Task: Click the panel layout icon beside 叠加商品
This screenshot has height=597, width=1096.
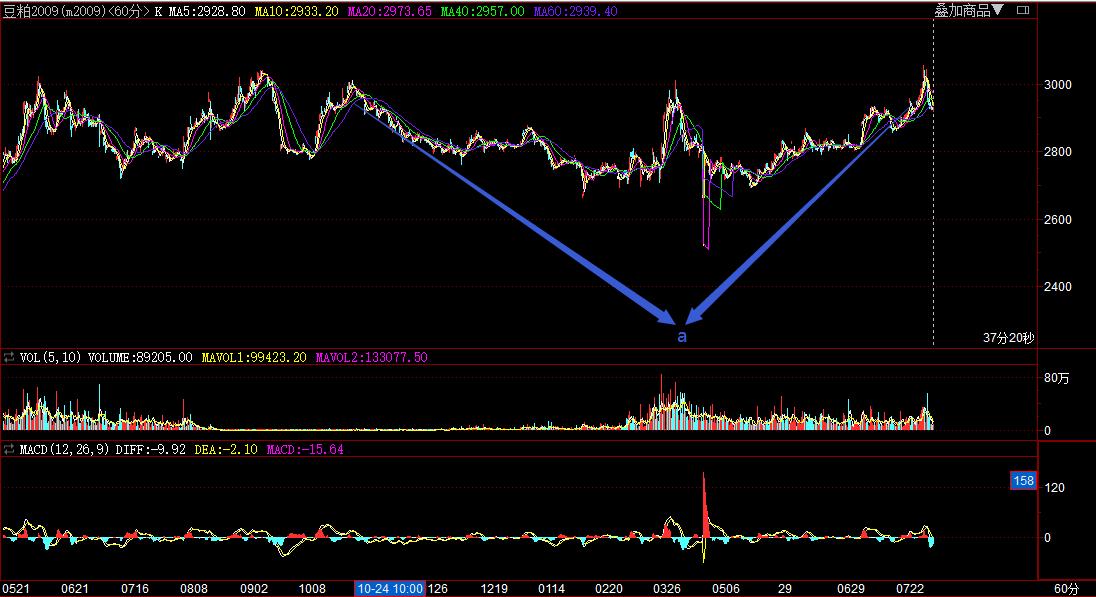Action: coord(1023,10)
